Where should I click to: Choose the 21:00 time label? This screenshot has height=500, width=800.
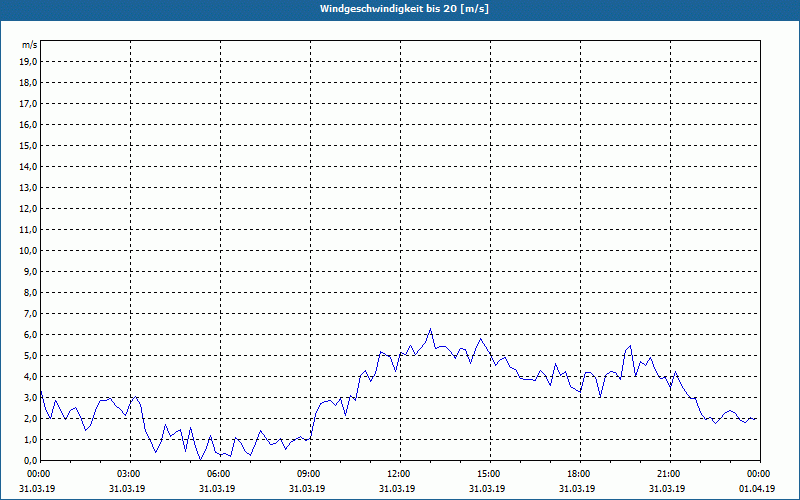pos(670,474)
